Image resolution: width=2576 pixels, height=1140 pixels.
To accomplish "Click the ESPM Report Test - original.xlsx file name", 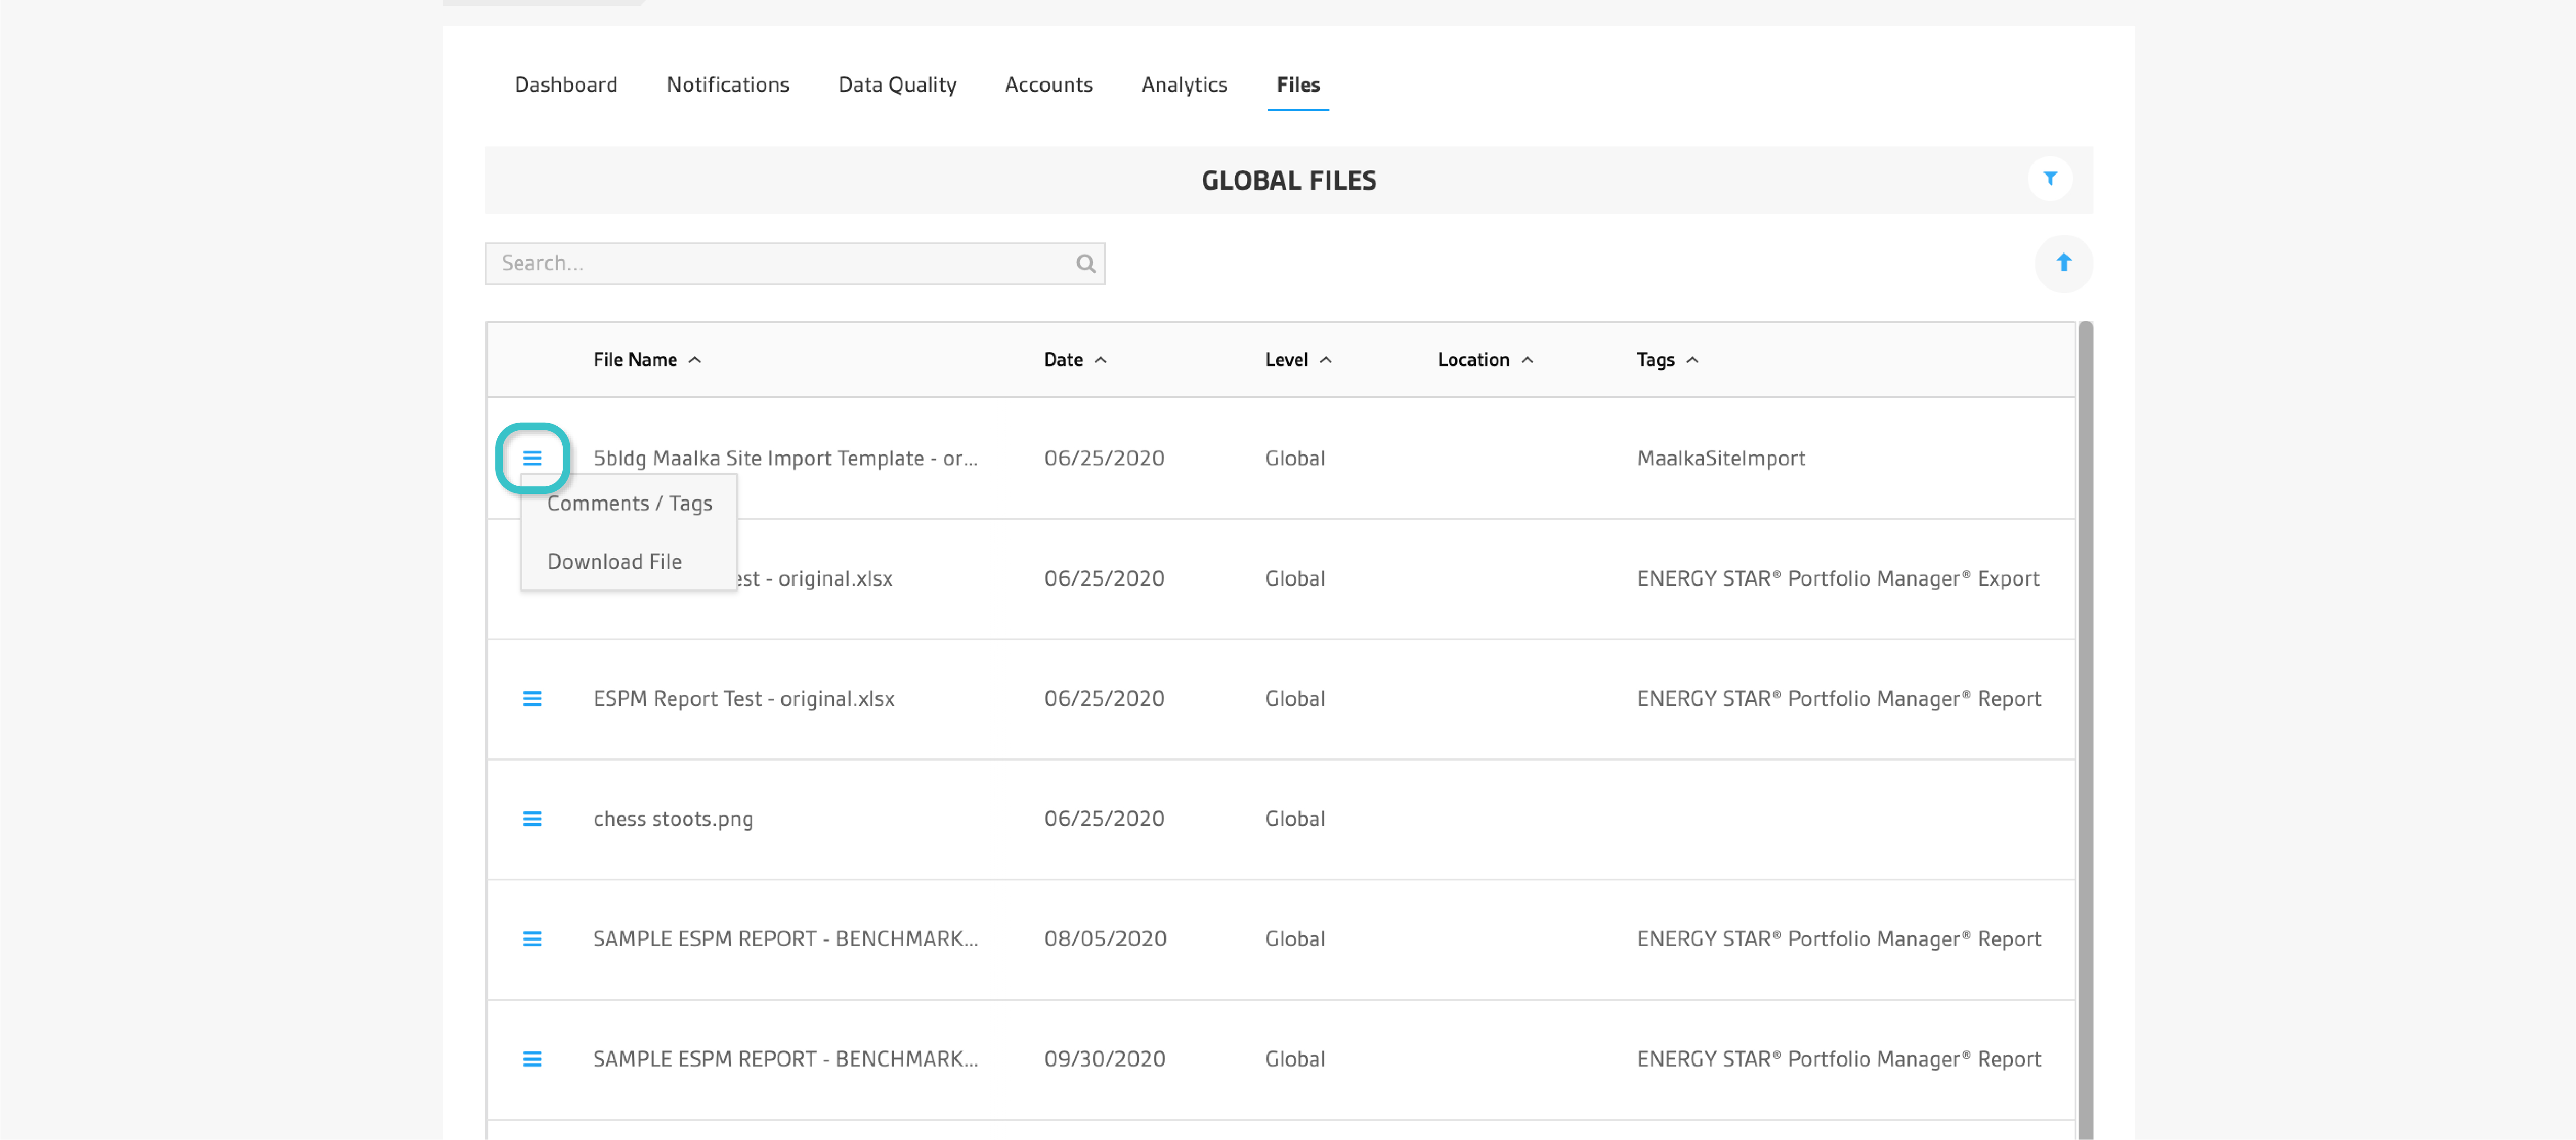I will tap(743, 699).
